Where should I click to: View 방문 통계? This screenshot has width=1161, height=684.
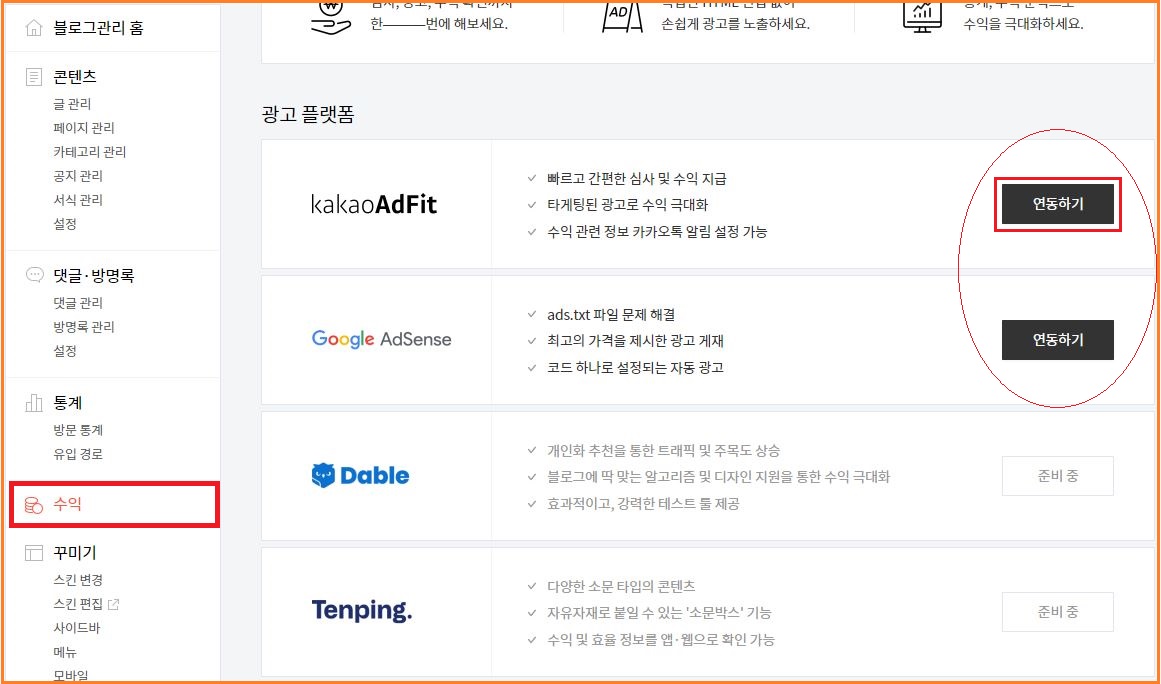point(78,430)
